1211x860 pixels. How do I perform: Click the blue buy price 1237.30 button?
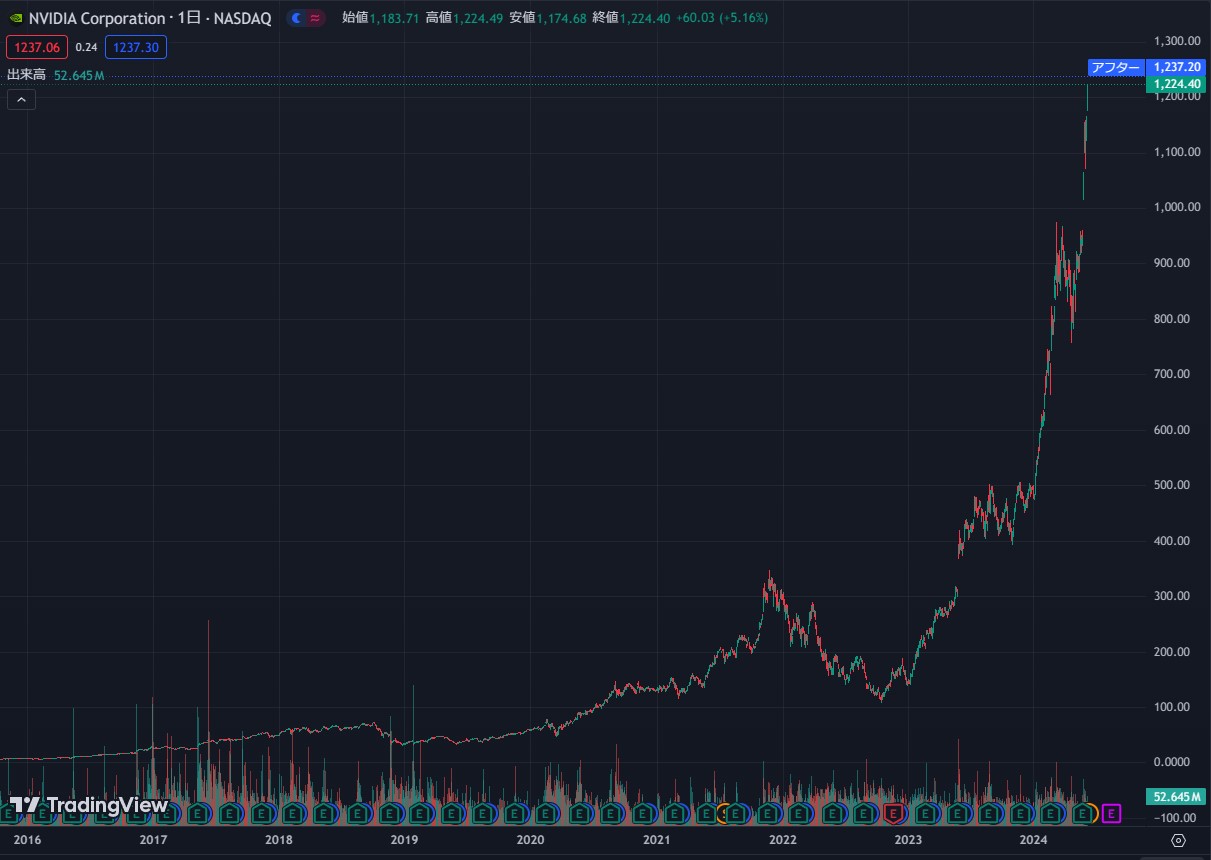coord(135,46)
